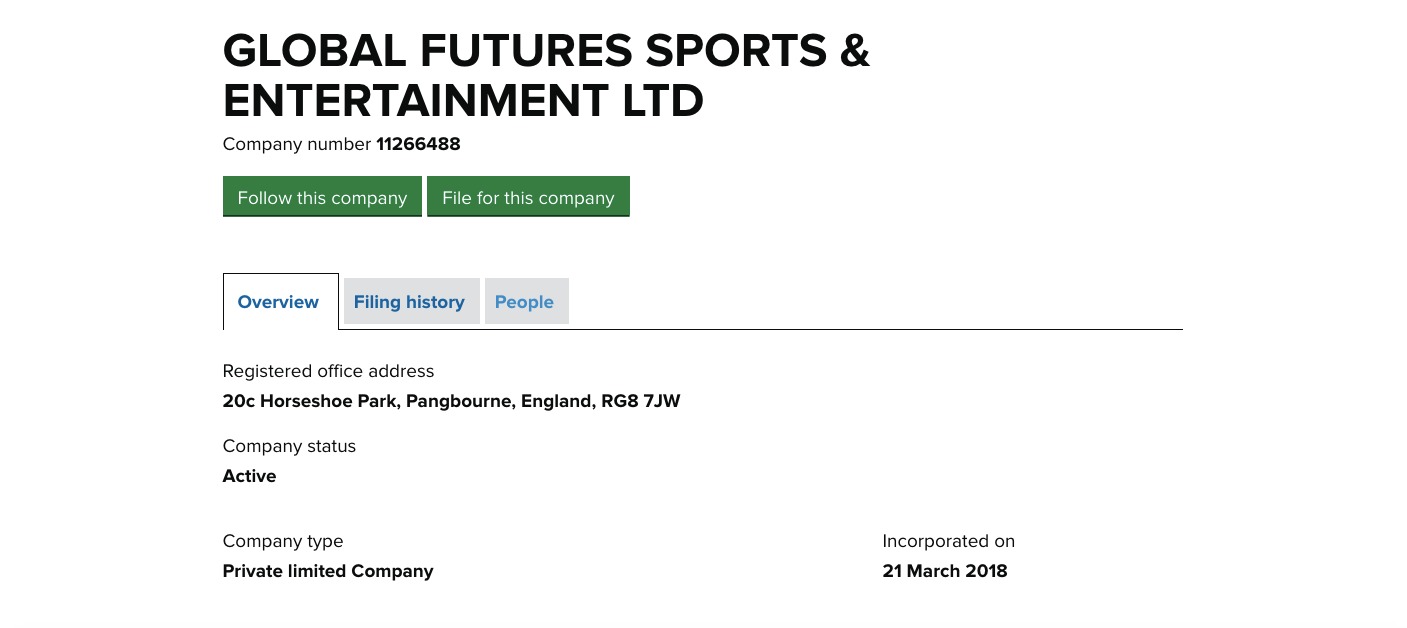The image size is (1407, 628).
Task: Click the Private limited Company value
Action: click(x=328, y=571)
